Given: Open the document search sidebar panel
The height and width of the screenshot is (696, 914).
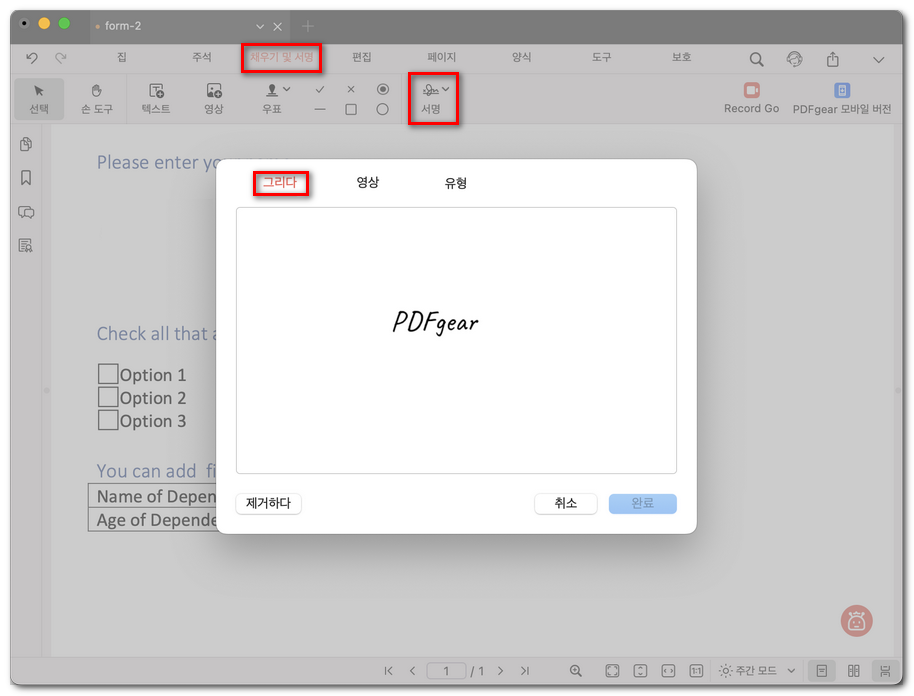Looking at the screenshot, I should [26, 245].
